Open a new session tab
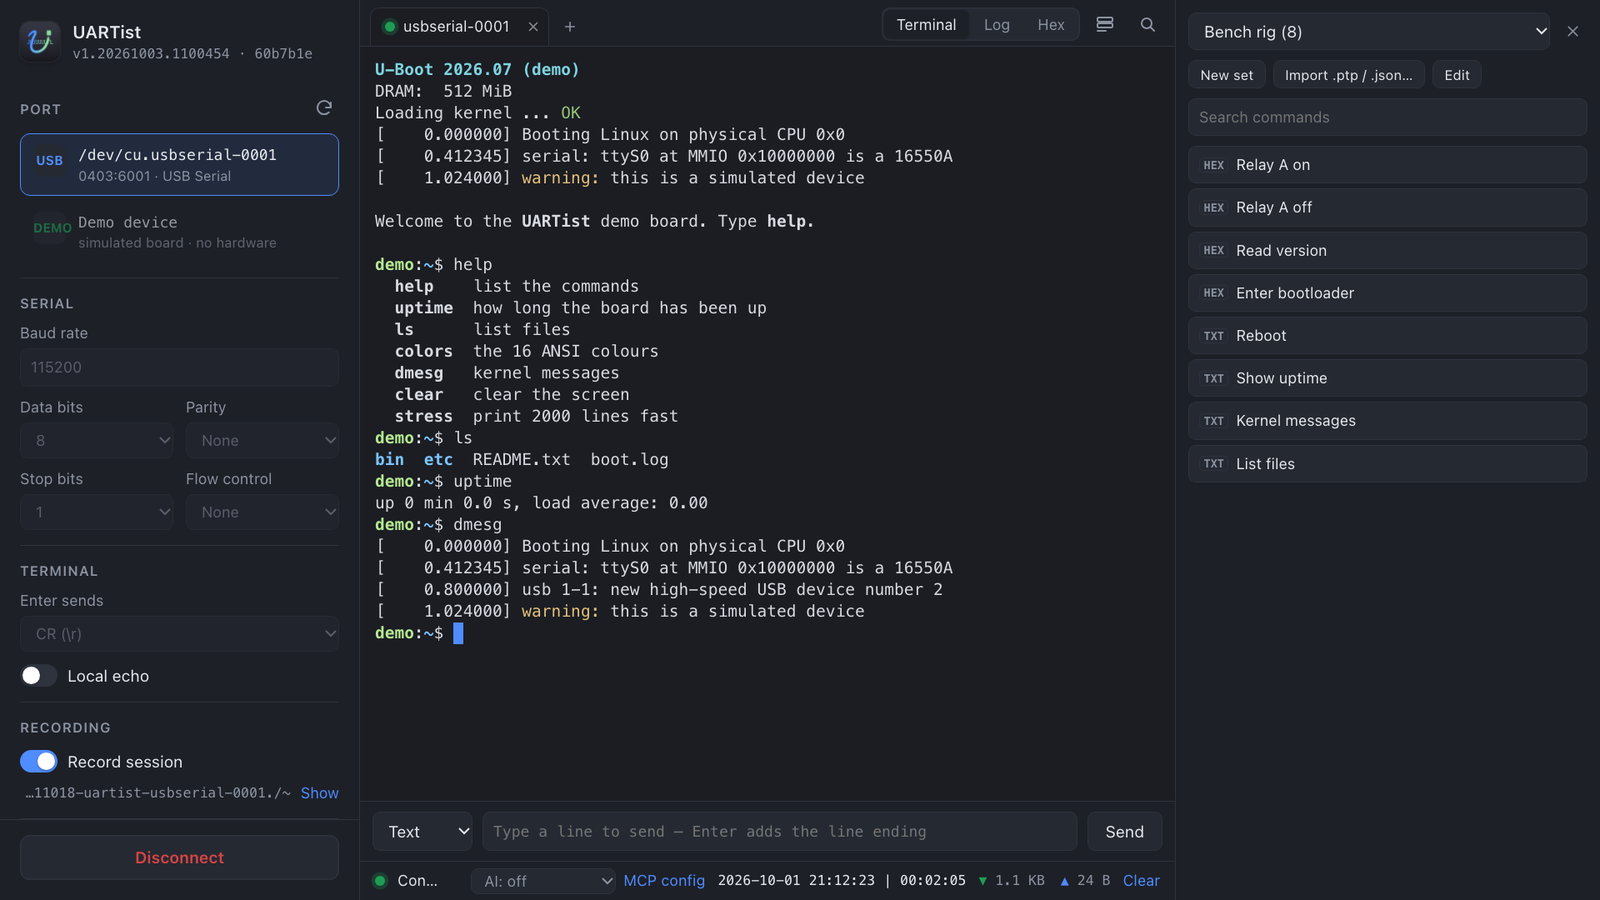The height and width of the screenshot is (900, 1600). pyautogui.click(x=570, y=27)
